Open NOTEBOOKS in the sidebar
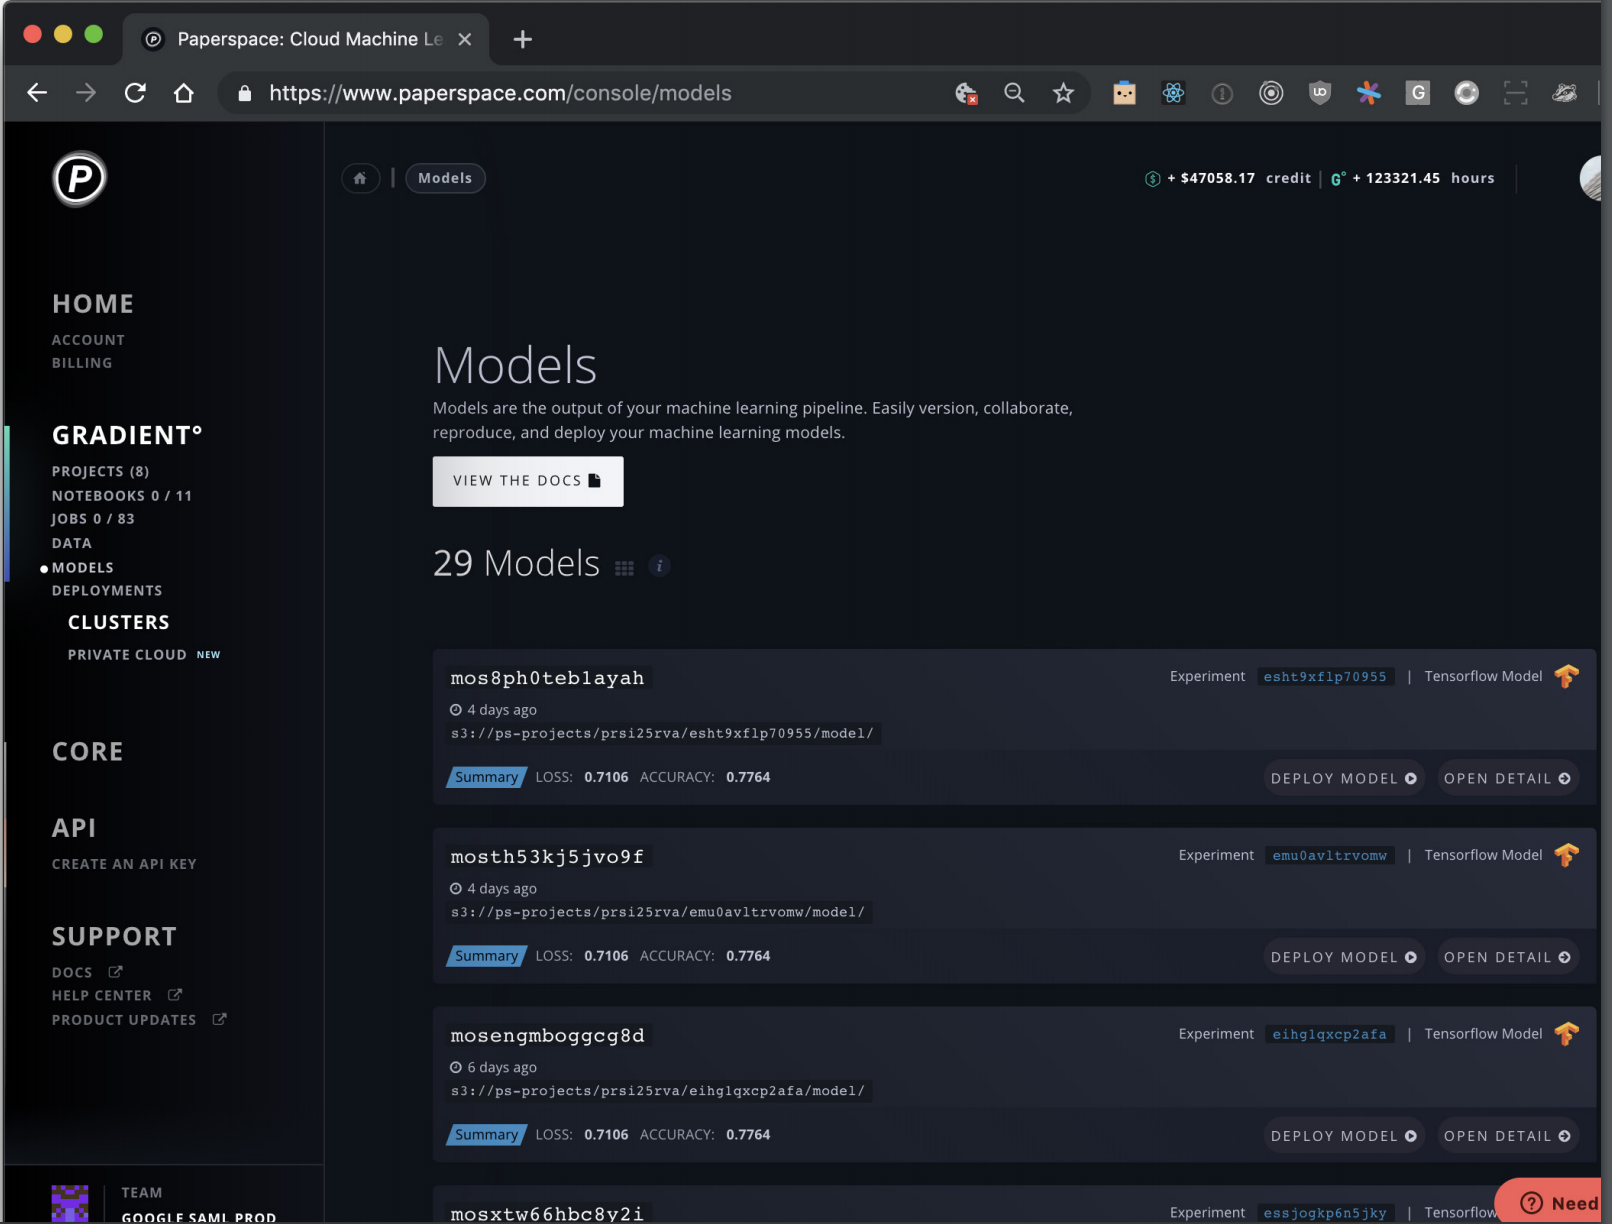Screen dimensions: 1612x1224 [x=122, y=496]
